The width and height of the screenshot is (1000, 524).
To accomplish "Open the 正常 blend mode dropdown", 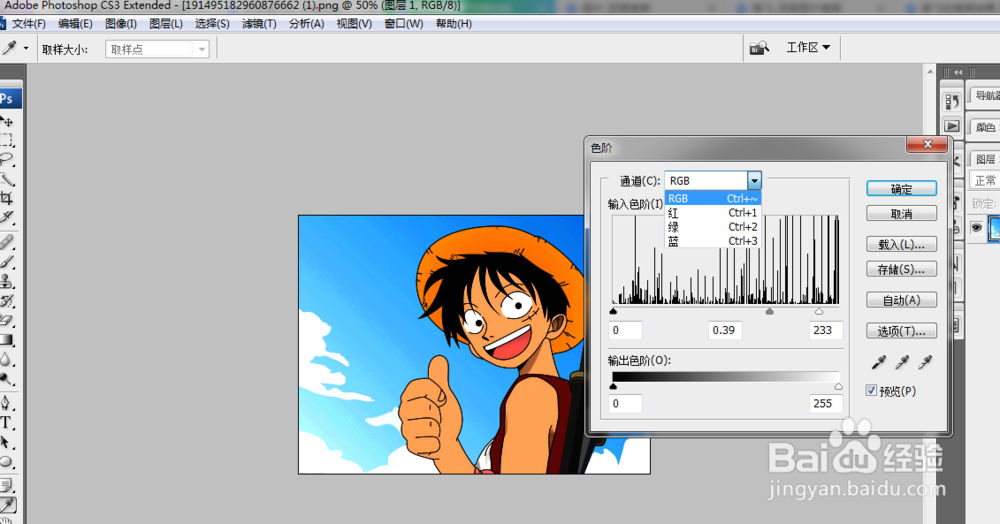I will coord(984,180).
